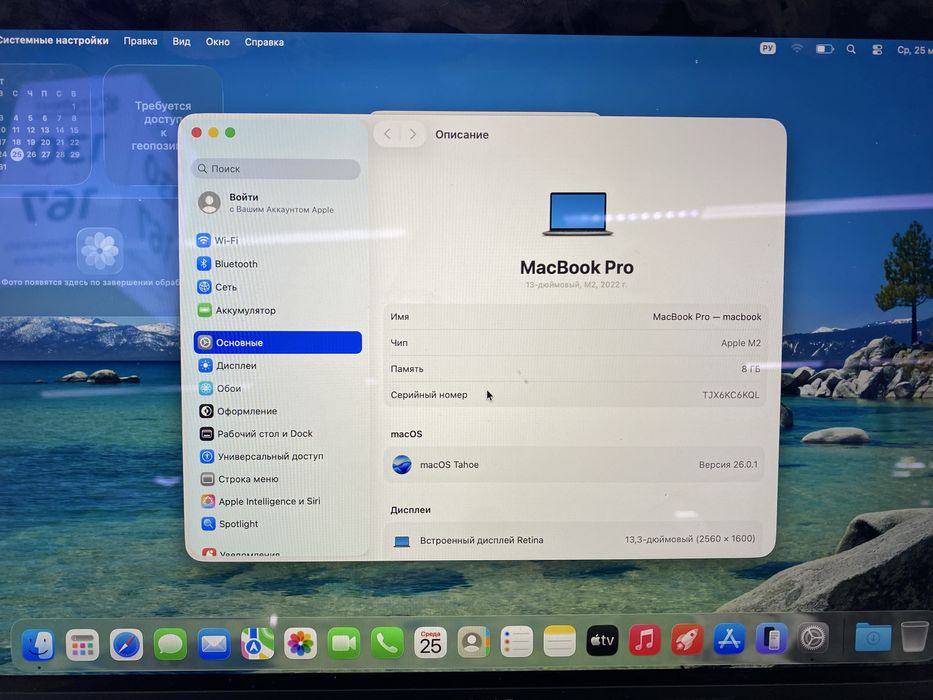Select Основные in the sidebar

(x=277, y=342)
